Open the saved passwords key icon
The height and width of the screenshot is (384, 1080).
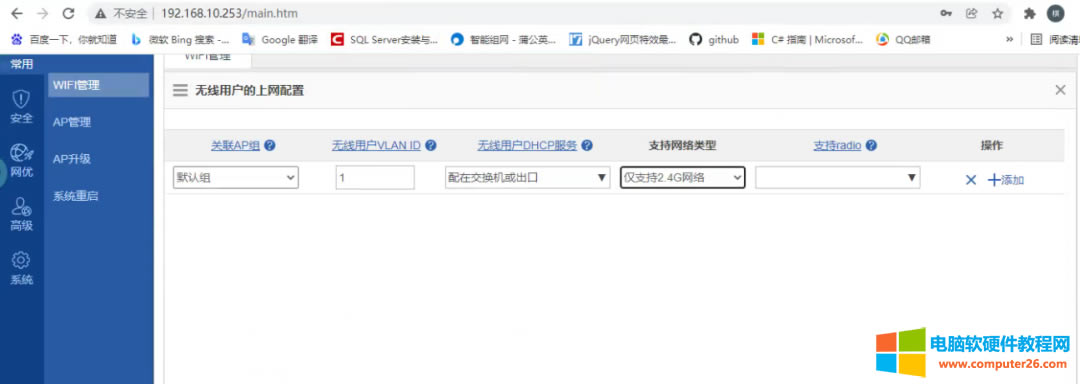[x=946, y=13]
